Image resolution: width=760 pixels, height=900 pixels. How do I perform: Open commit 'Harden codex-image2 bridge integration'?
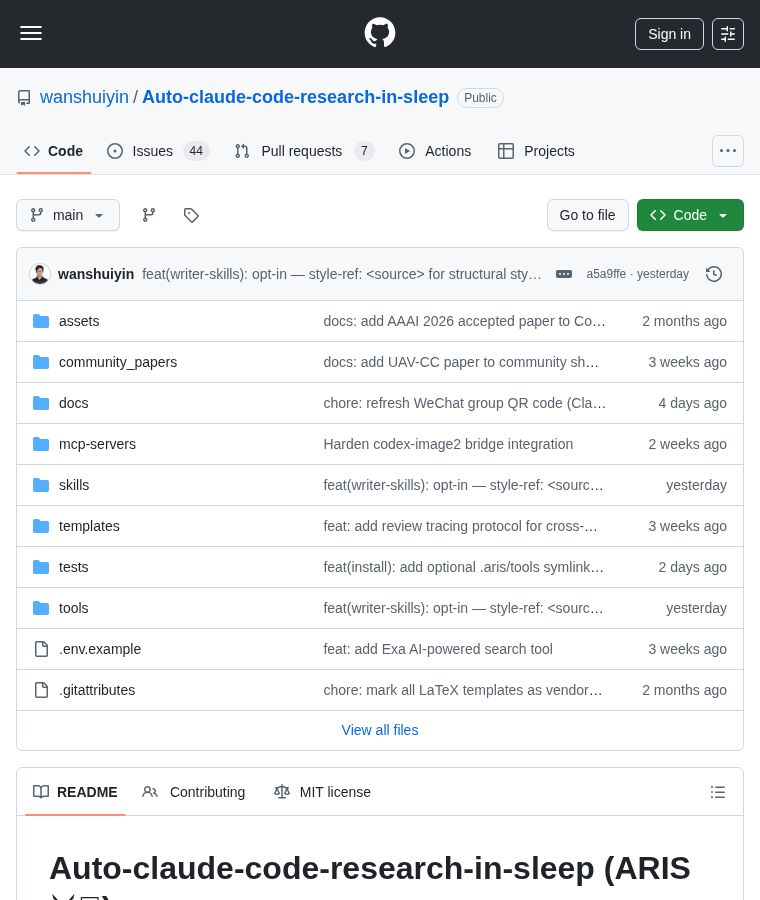pyautogui.click(x=448, y=444)
